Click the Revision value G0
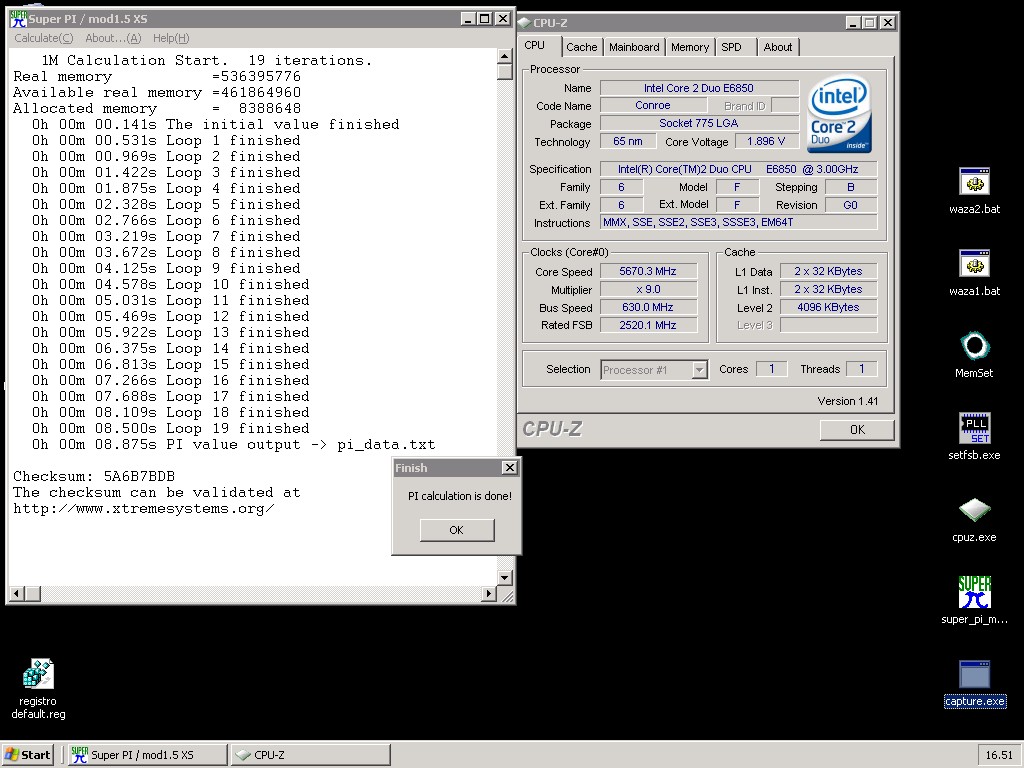The height and width of the screenshot is (768, 1024). pyautogui.click(x=850, y=205)
